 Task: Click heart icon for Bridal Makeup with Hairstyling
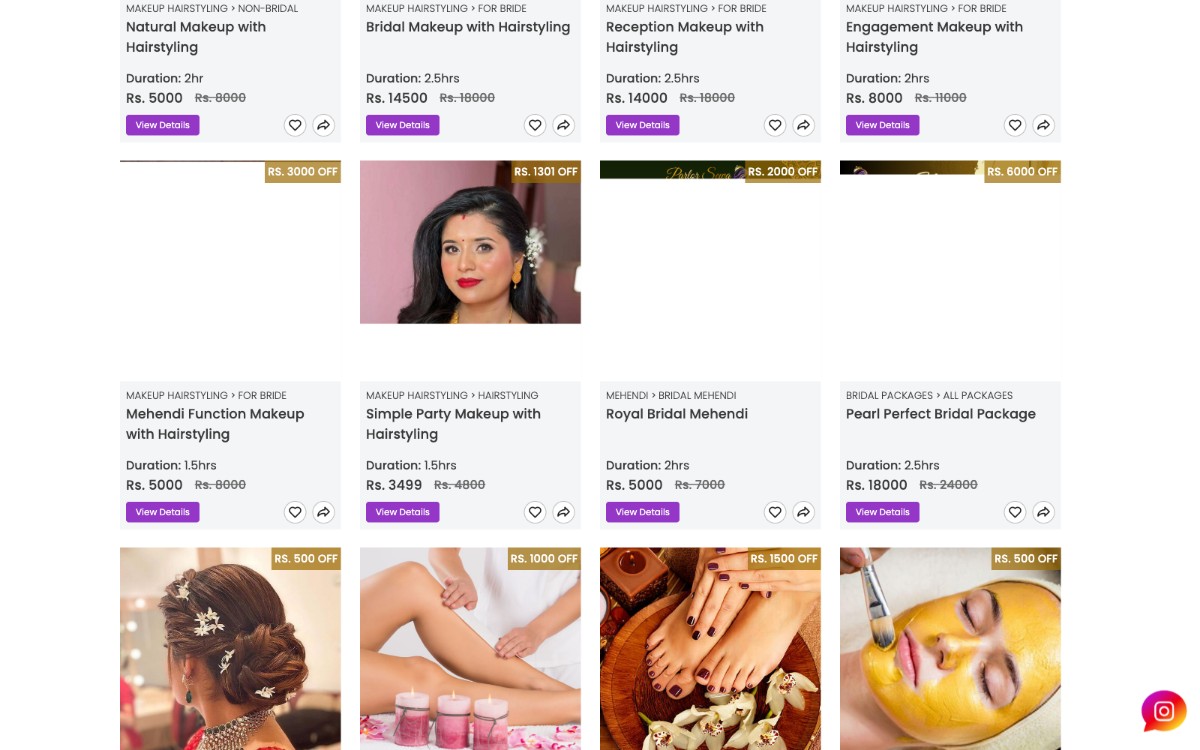[x=535, y=125]
